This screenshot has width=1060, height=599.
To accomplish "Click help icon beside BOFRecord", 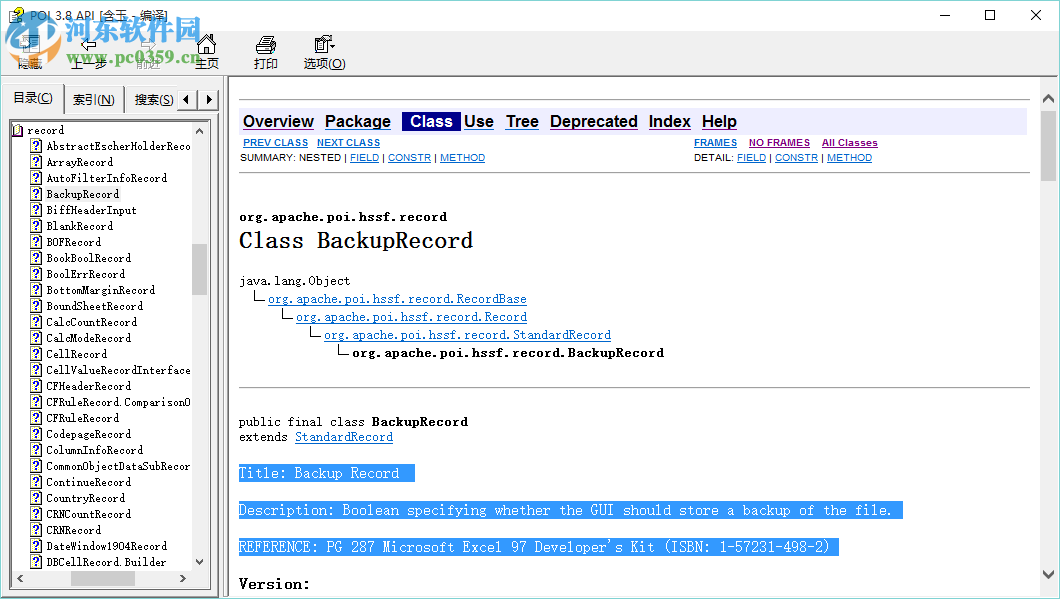I will click(37, 242).
